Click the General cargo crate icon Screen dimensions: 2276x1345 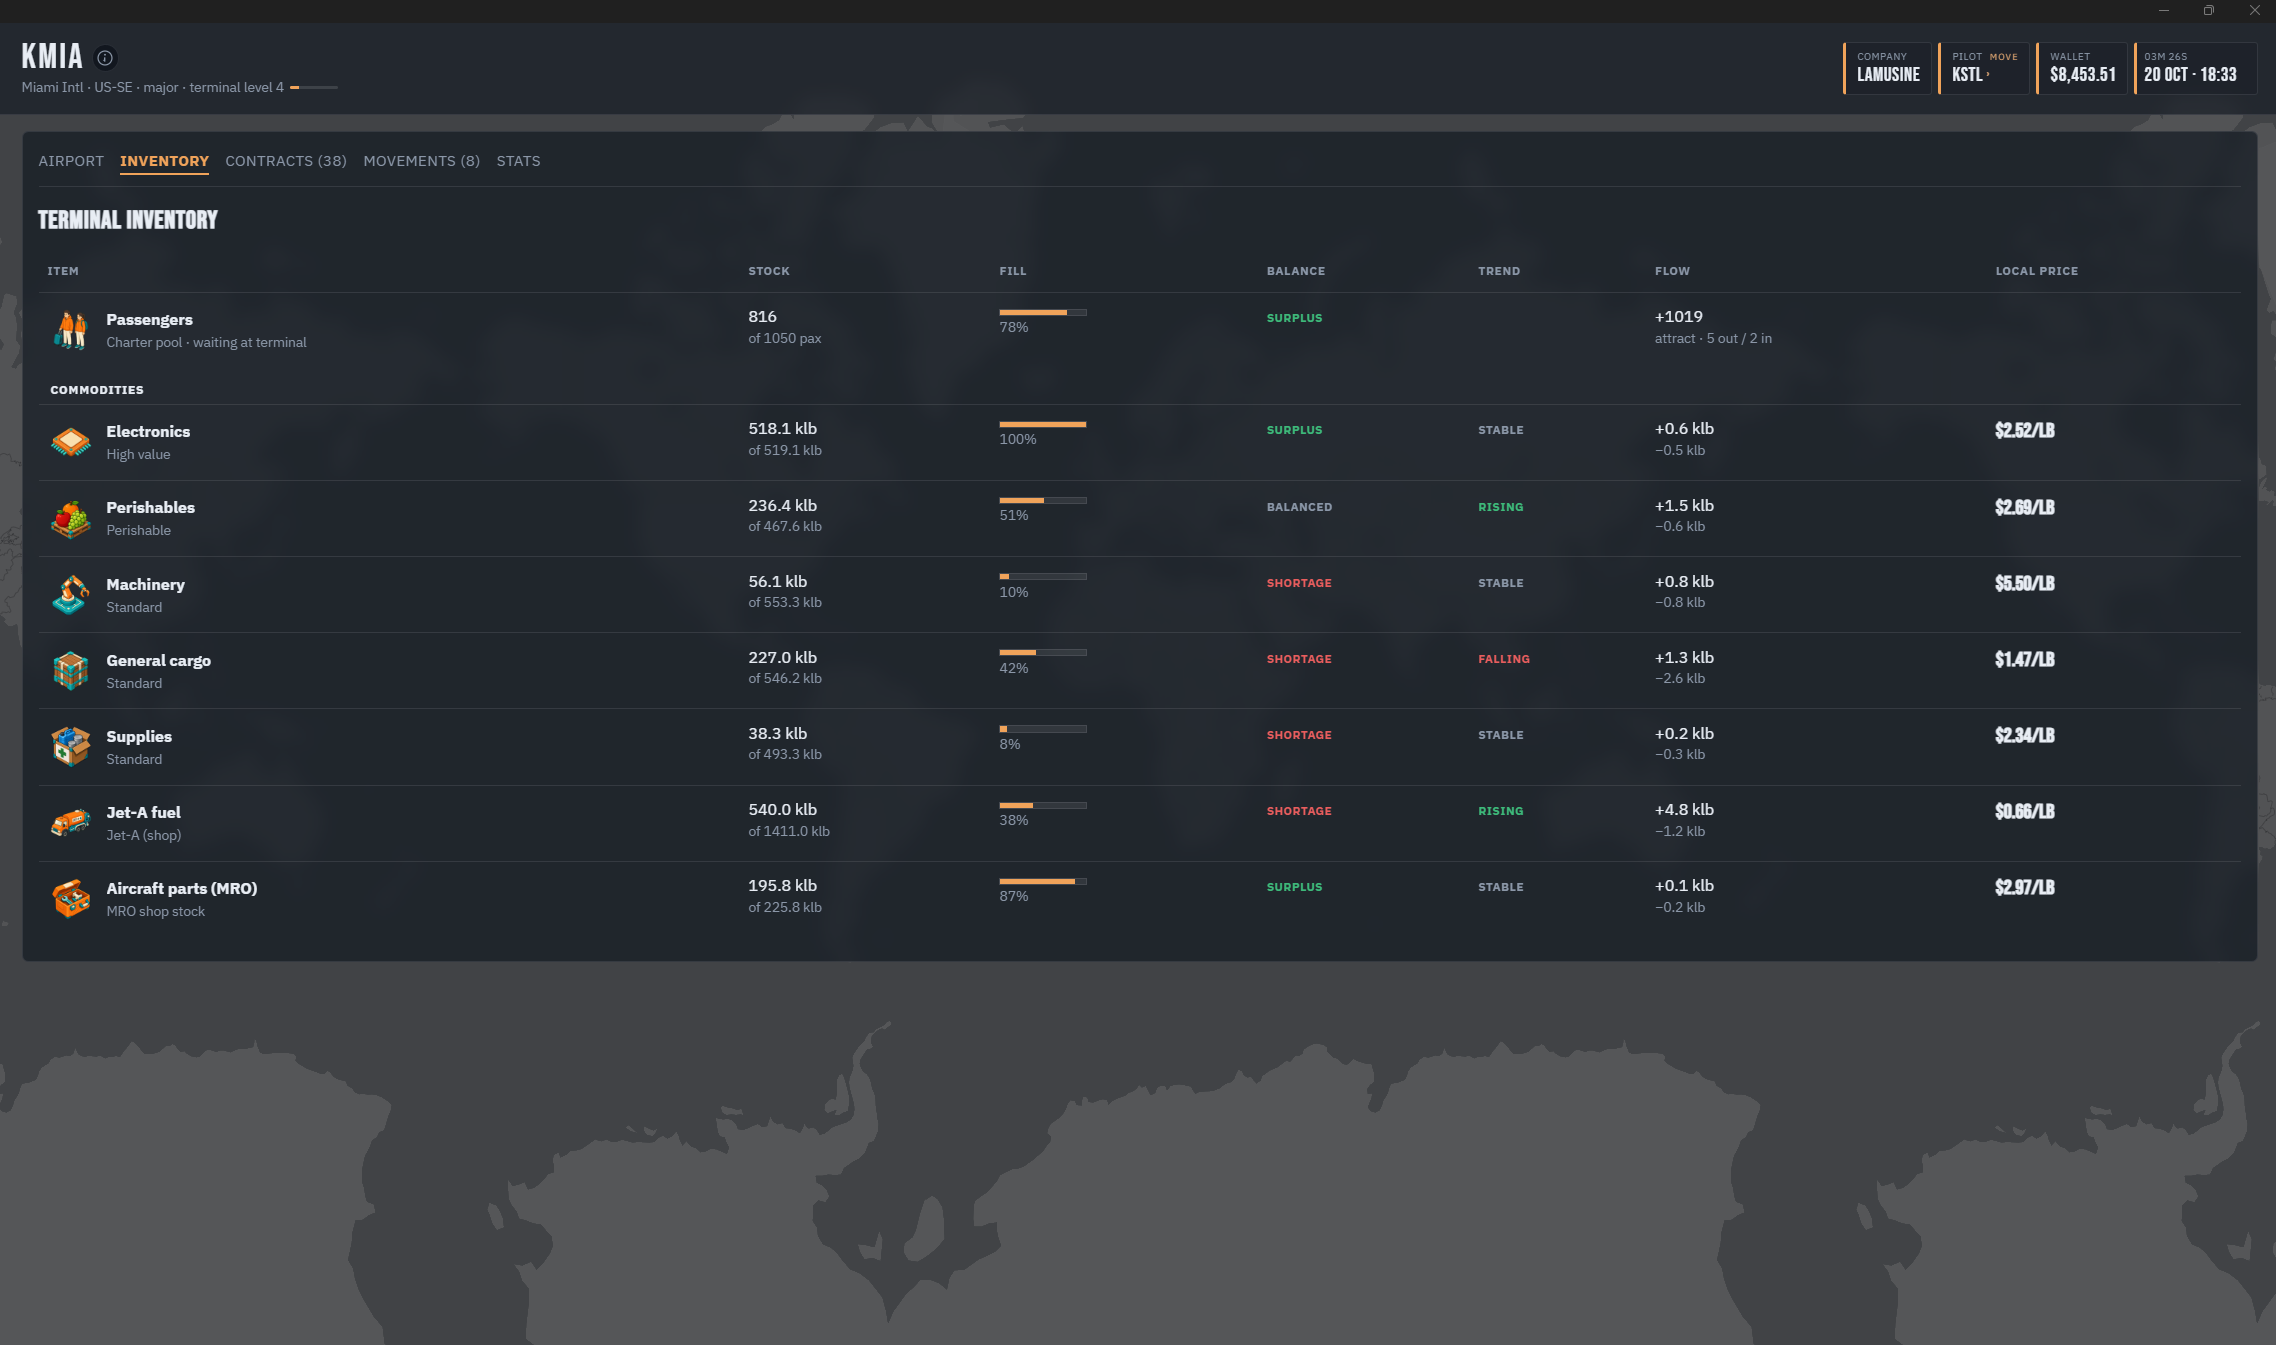[x=71, y=671]
